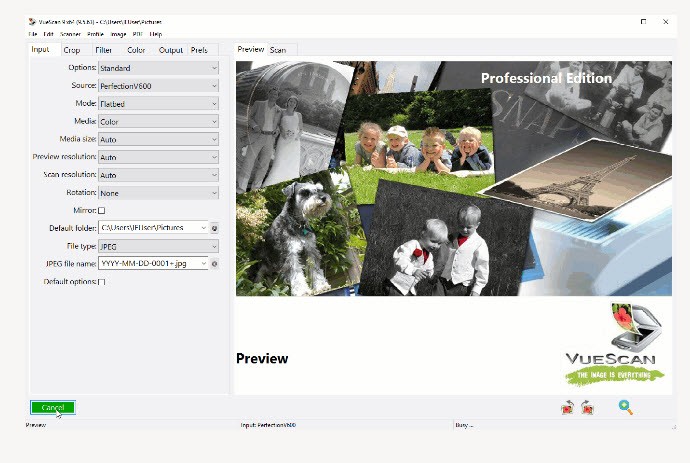
Task: Toggle the Mirror checkbox
Action: pyautogui.click(x=102, y=210)
